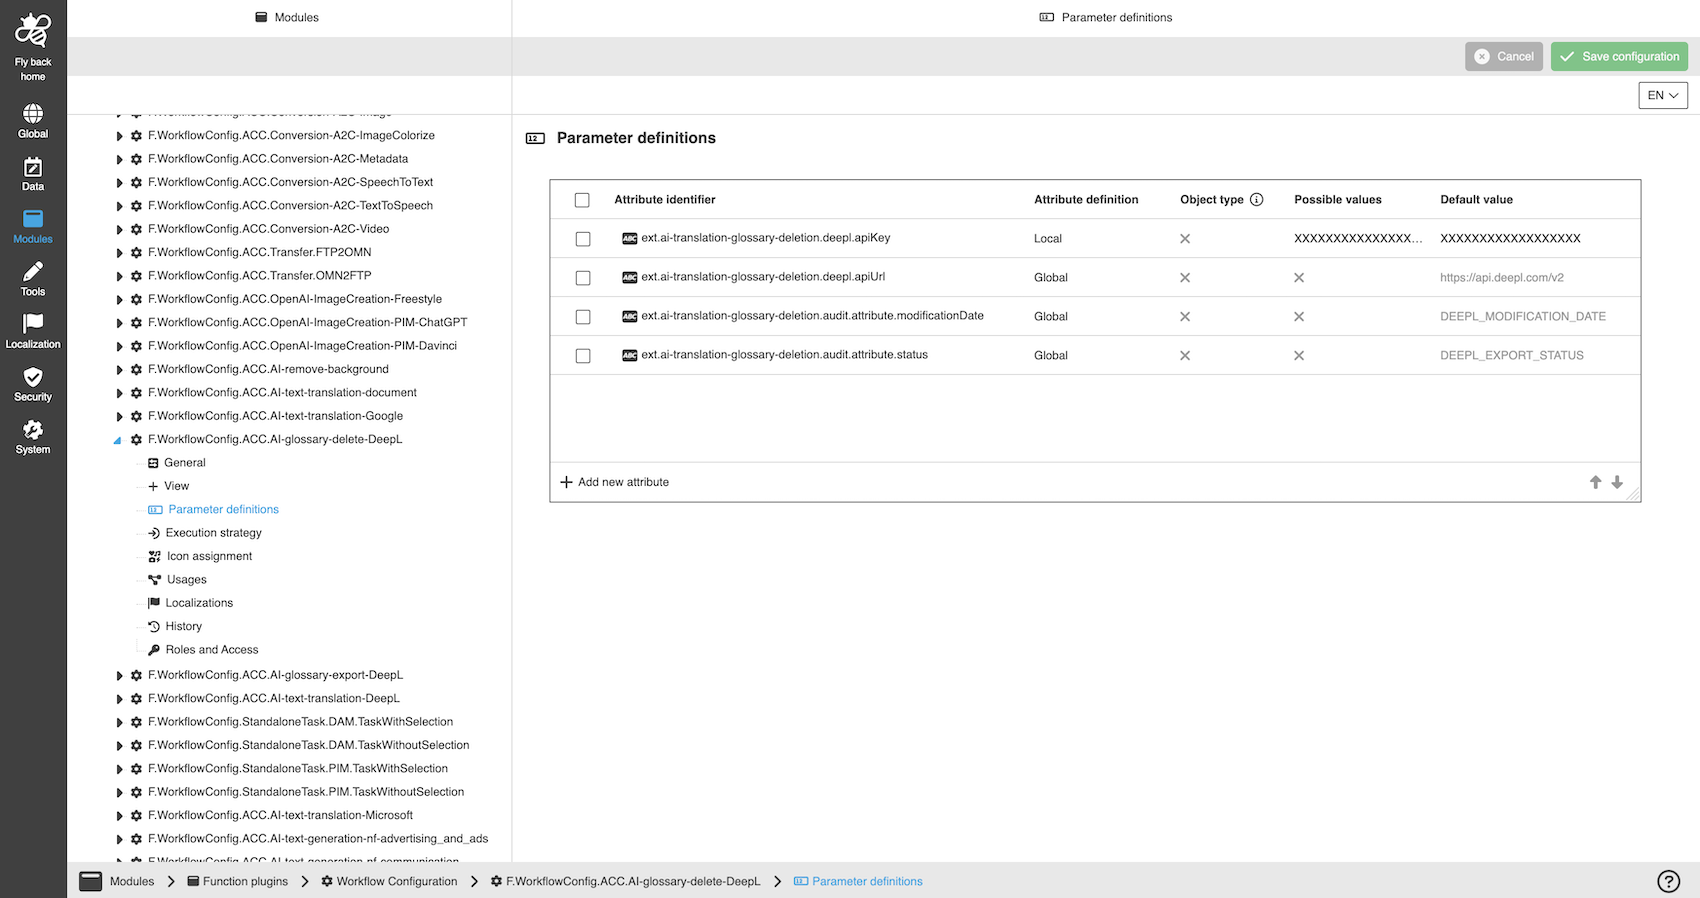1700x898 pixels.
Task: Click the help question mark icon
Action: click(x=1668, y=881)
